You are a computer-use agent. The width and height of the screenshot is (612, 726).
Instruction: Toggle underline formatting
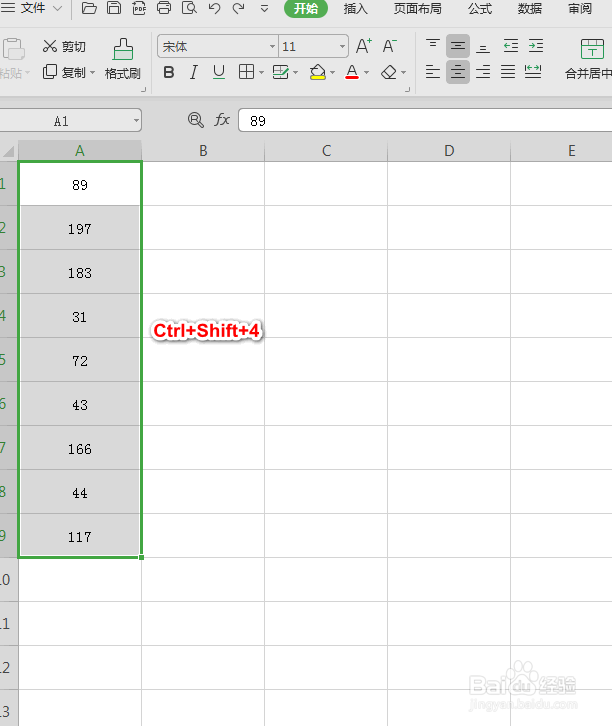click(219, 72)
